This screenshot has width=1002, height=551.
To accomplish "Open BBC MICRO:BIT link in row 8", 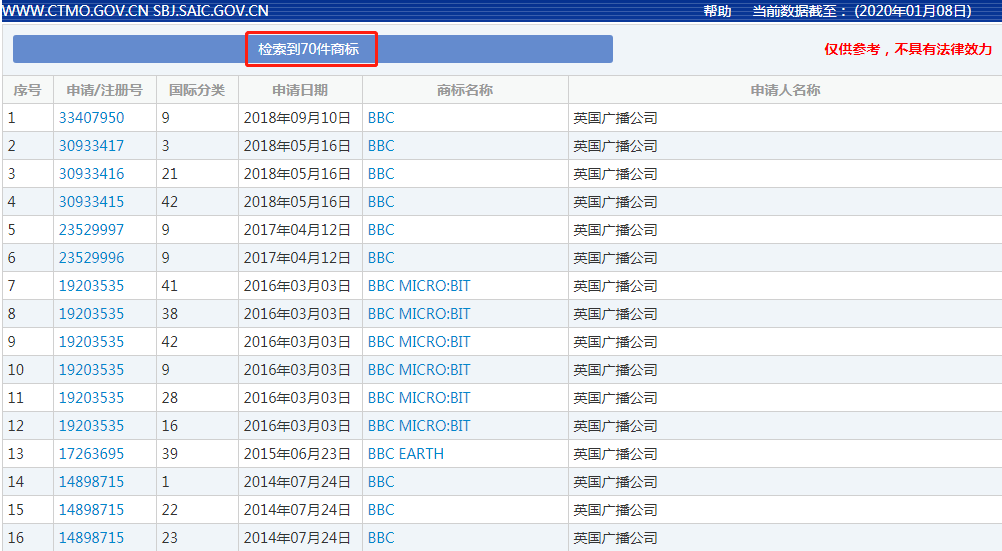I will click(419, 314).
